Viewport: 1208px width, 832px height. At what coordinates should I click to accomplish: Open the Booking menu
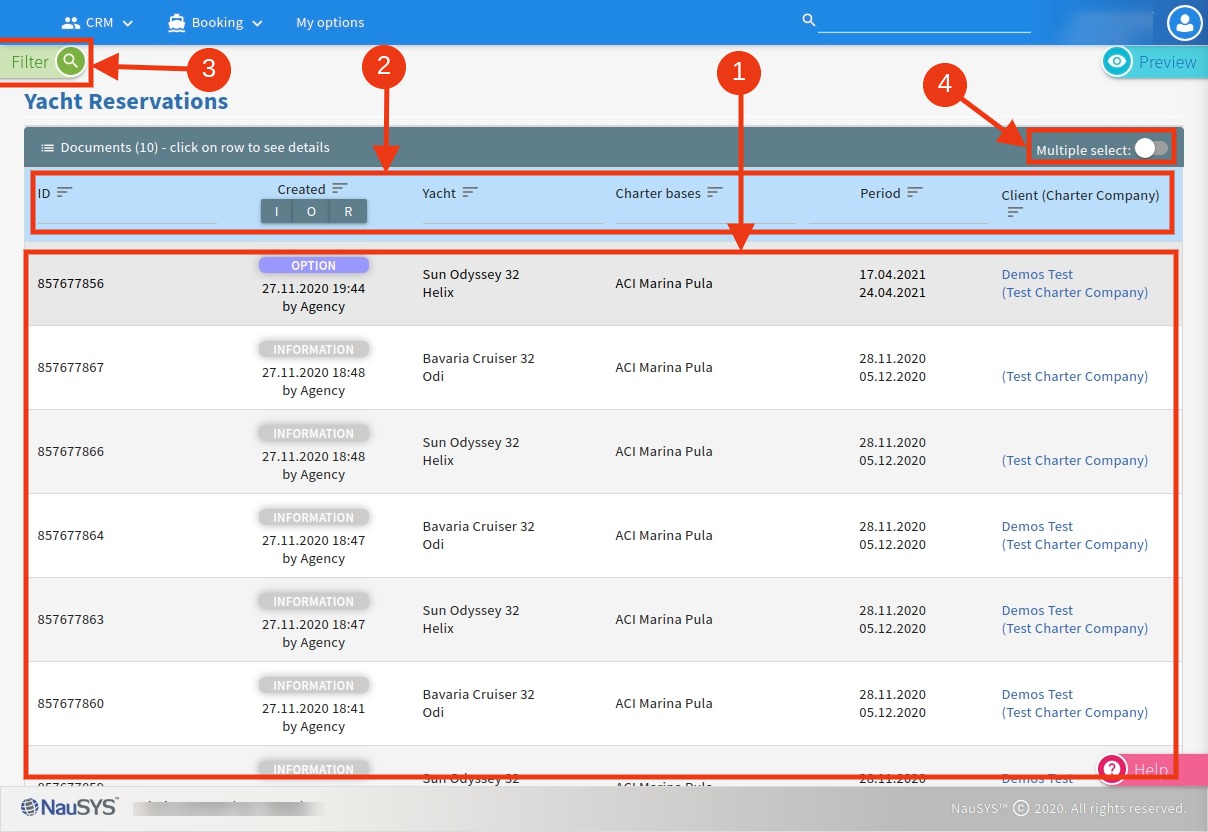(x=215, y=22)
